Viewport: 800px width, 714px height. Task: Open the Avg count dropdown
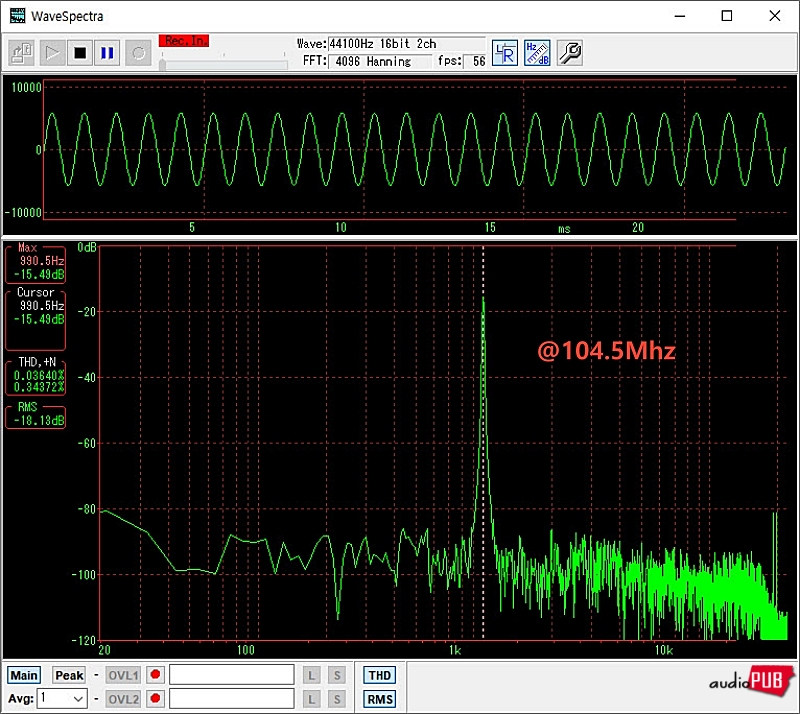pos(62,698)
